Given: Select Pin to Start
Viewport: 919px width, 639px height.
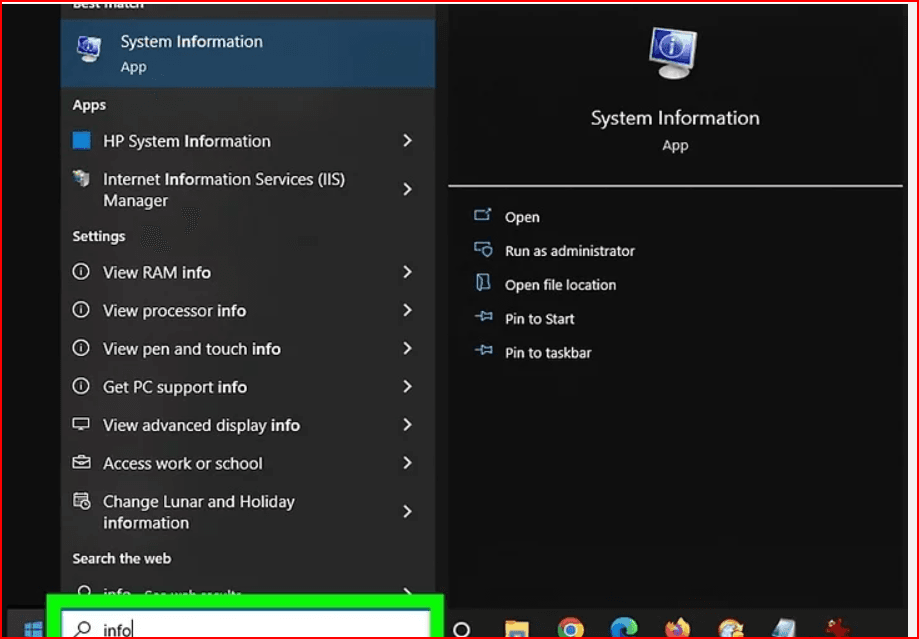Looking at the screenshot, I should [539, 319].
